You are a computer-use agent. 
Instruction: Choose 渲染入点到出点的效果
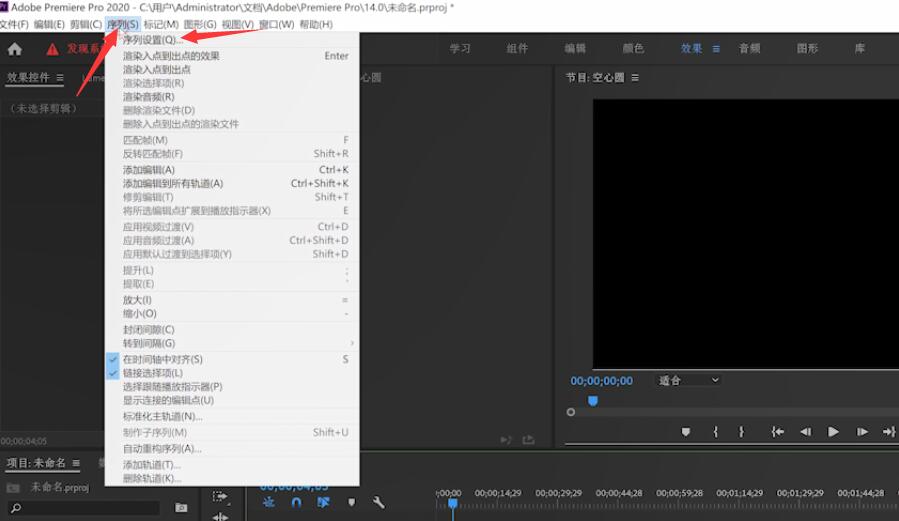(x=232, y=56)
